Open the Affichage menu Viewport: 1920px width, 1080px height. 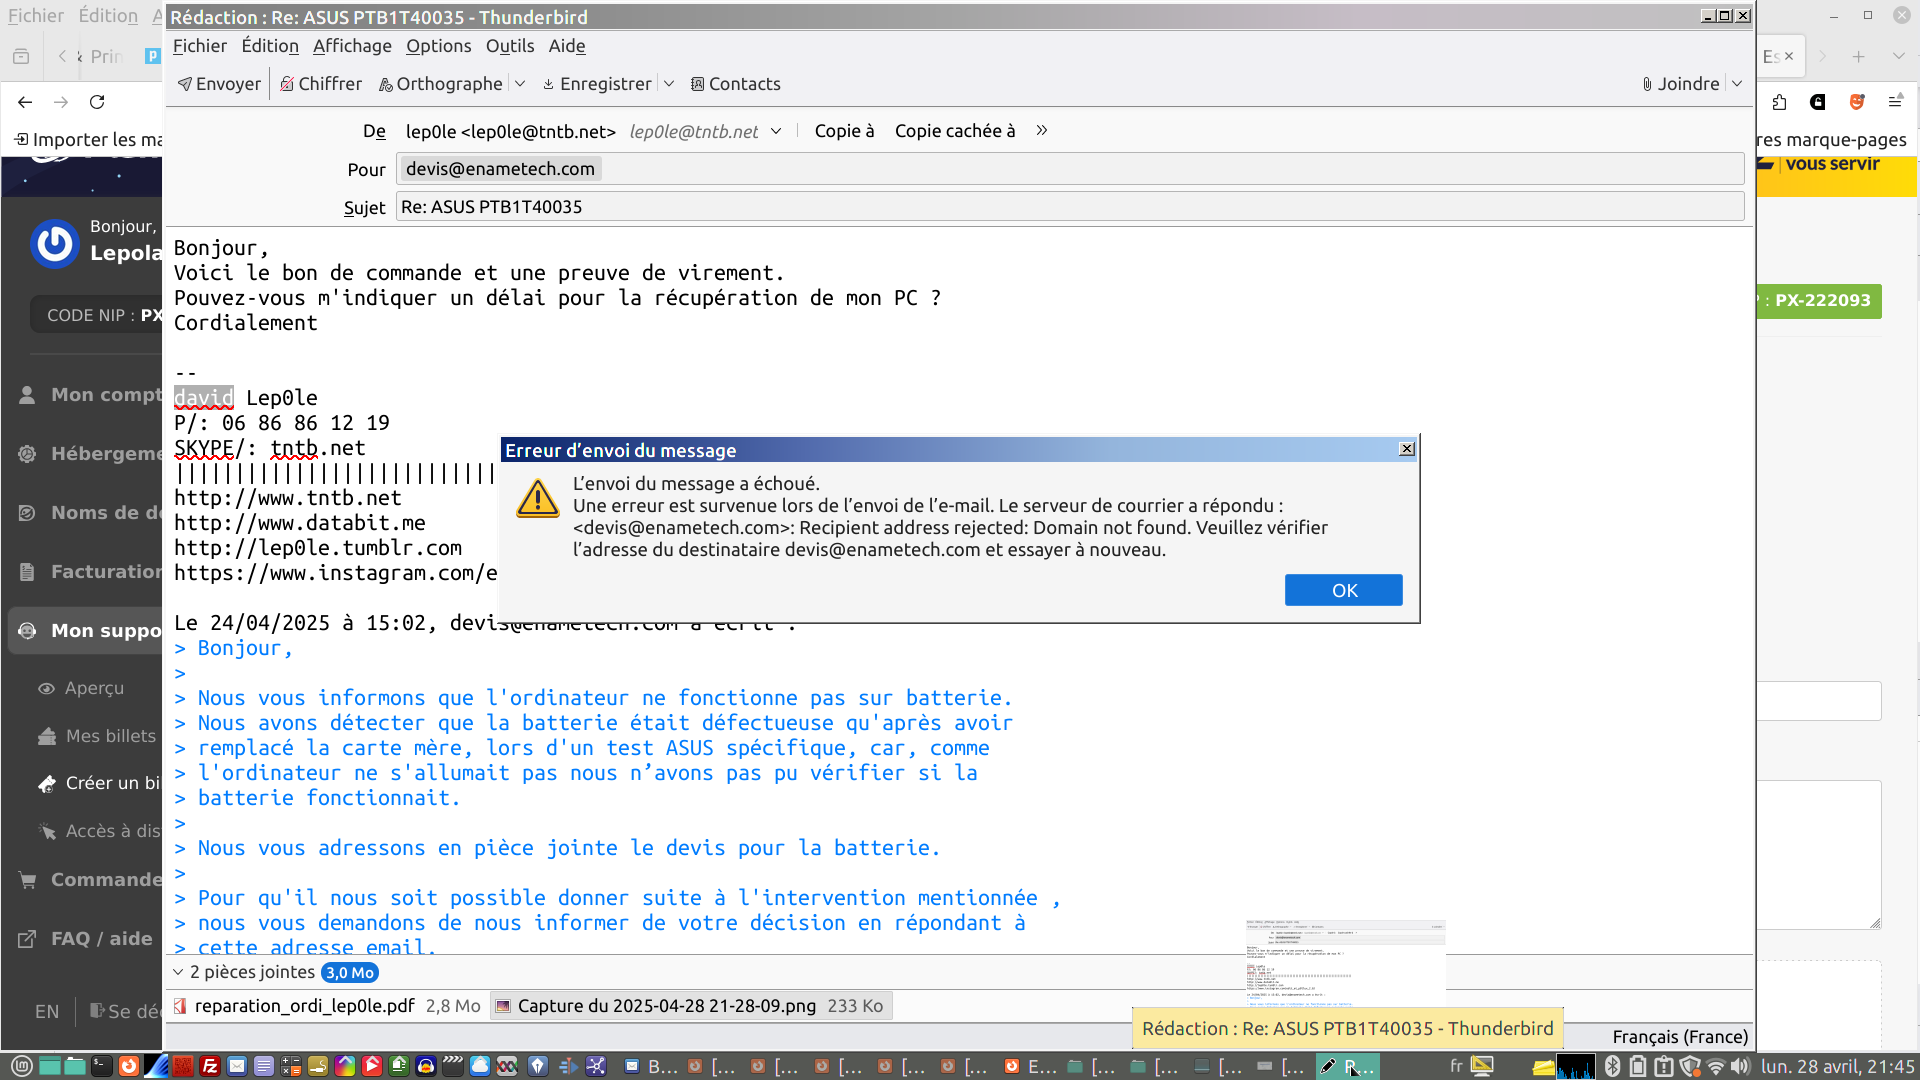tap(352, 46)
